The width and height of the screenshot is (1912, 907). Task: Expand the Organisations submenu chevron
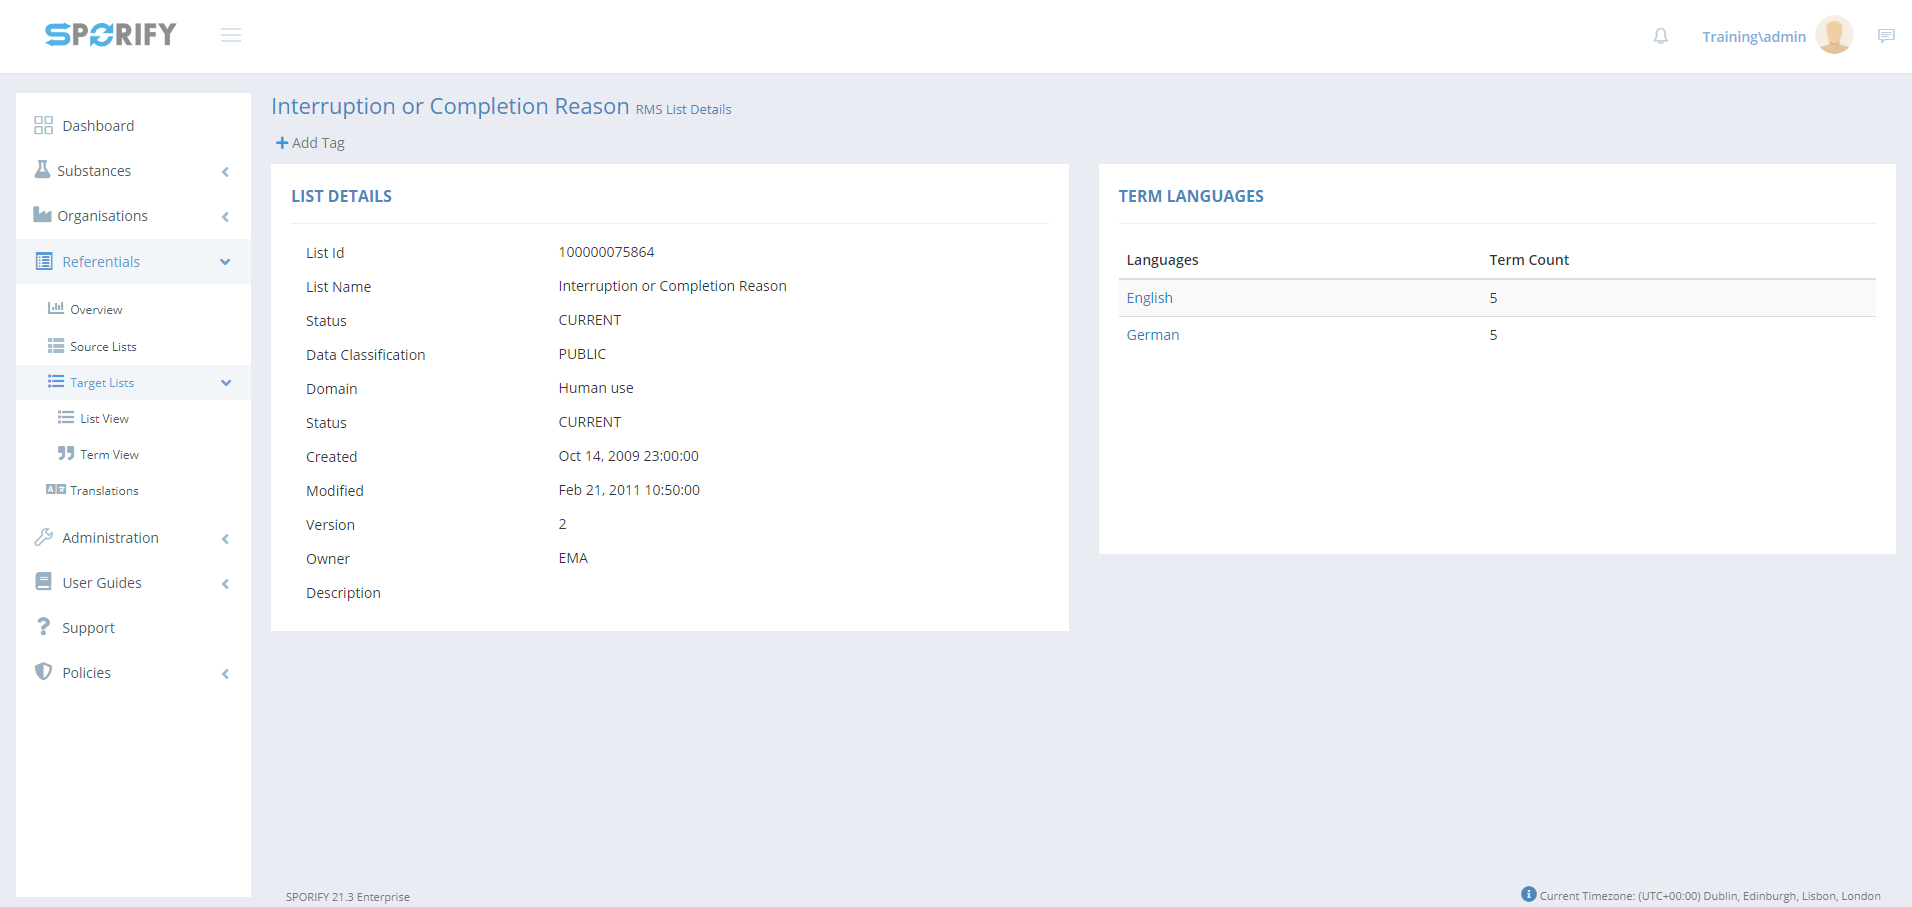pos(225,217)
